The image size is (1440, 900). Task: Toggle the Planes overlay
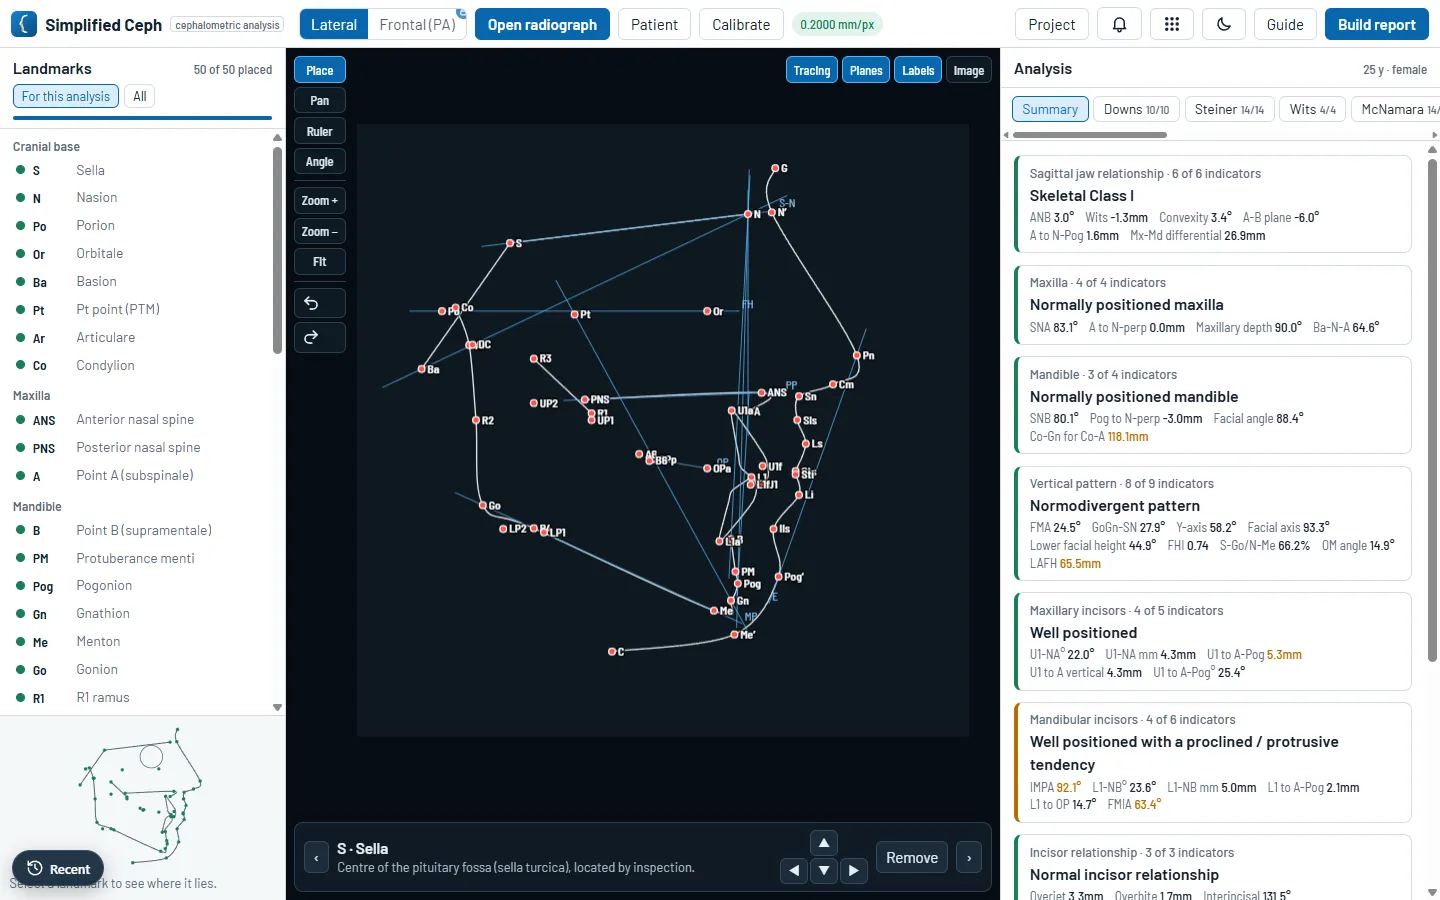[x=866, y=70]
